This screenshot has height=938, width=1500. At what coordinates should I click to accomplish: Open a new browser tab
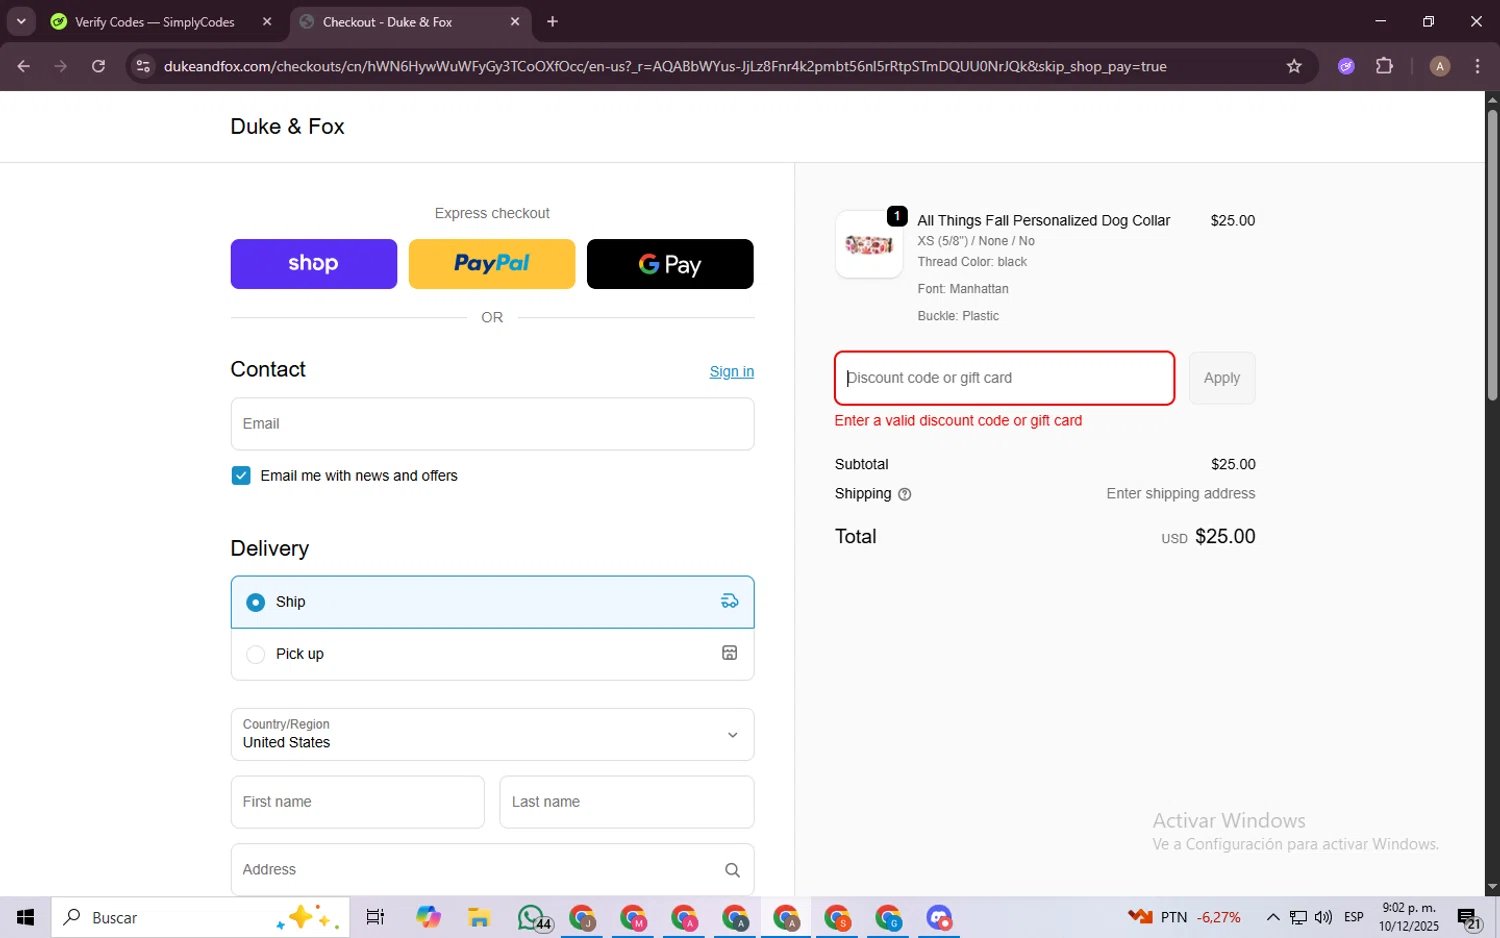pyautogui.click(x=552, y=21)
